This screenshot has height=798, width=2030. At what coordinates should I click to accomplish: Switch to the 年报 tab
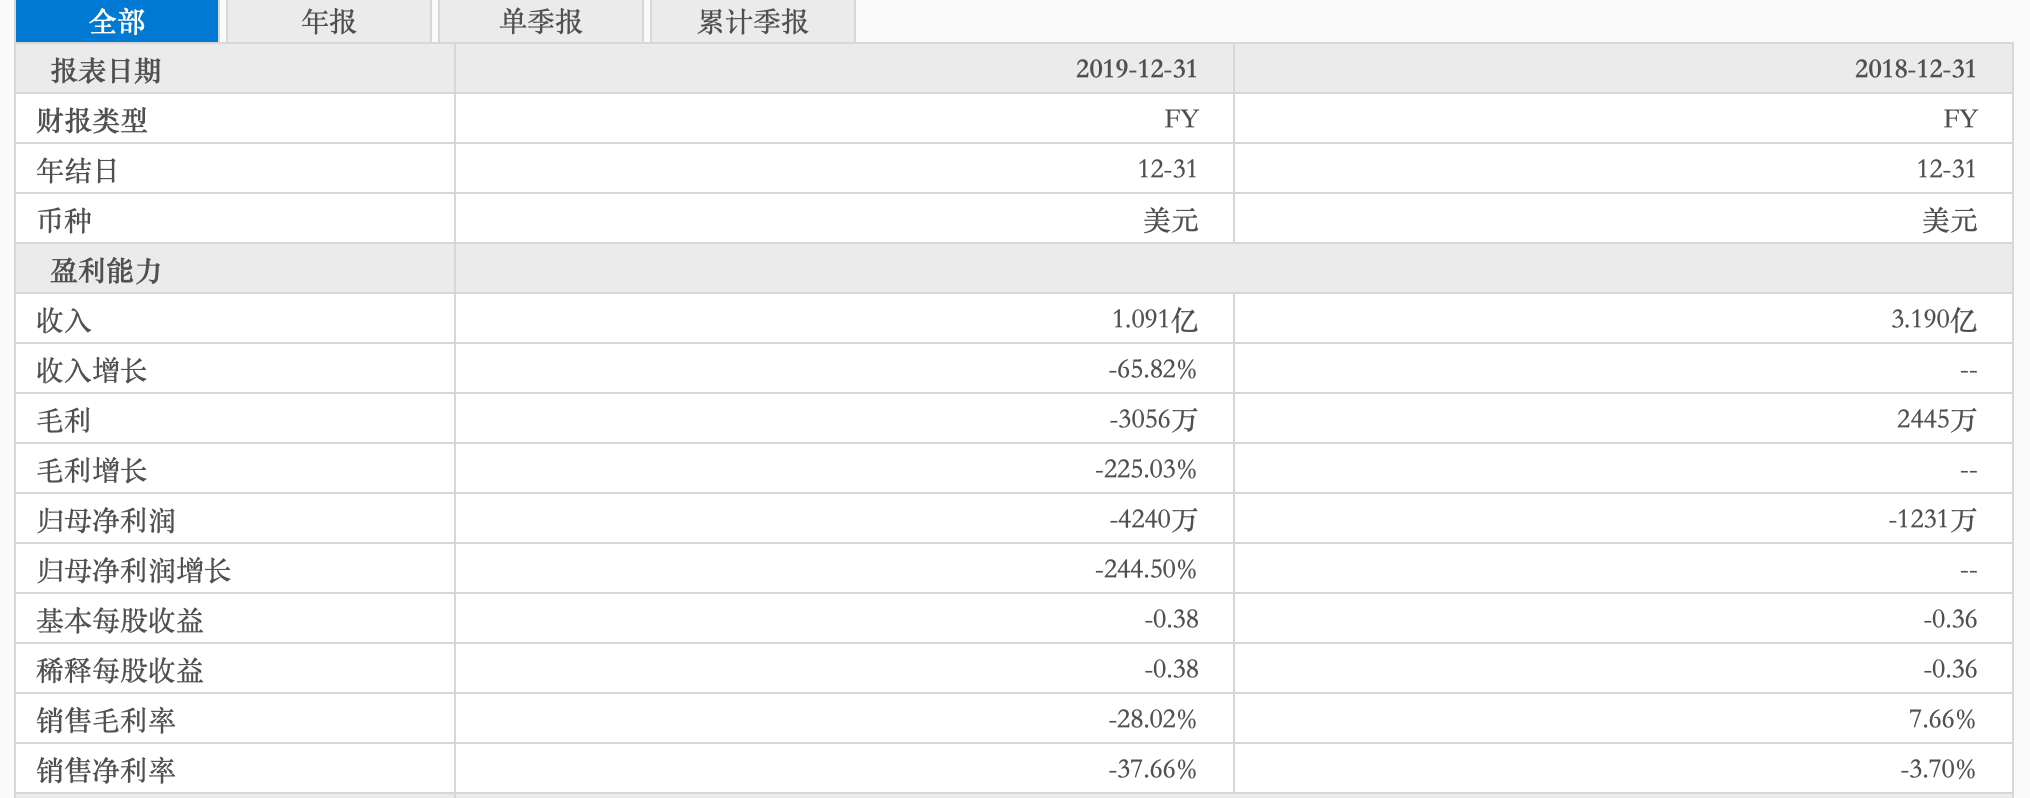click(329, 21)
